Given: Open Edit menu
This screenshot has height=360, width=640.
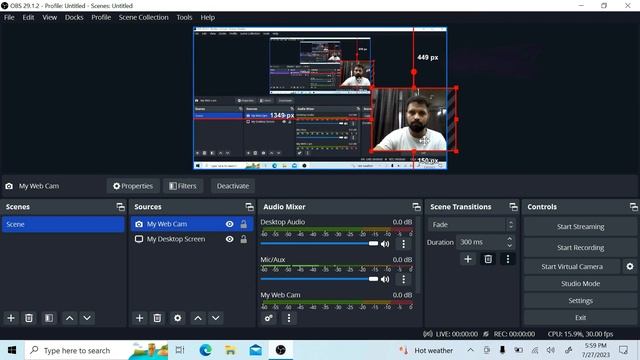Looking at the screenshot, I should (28, 17).
